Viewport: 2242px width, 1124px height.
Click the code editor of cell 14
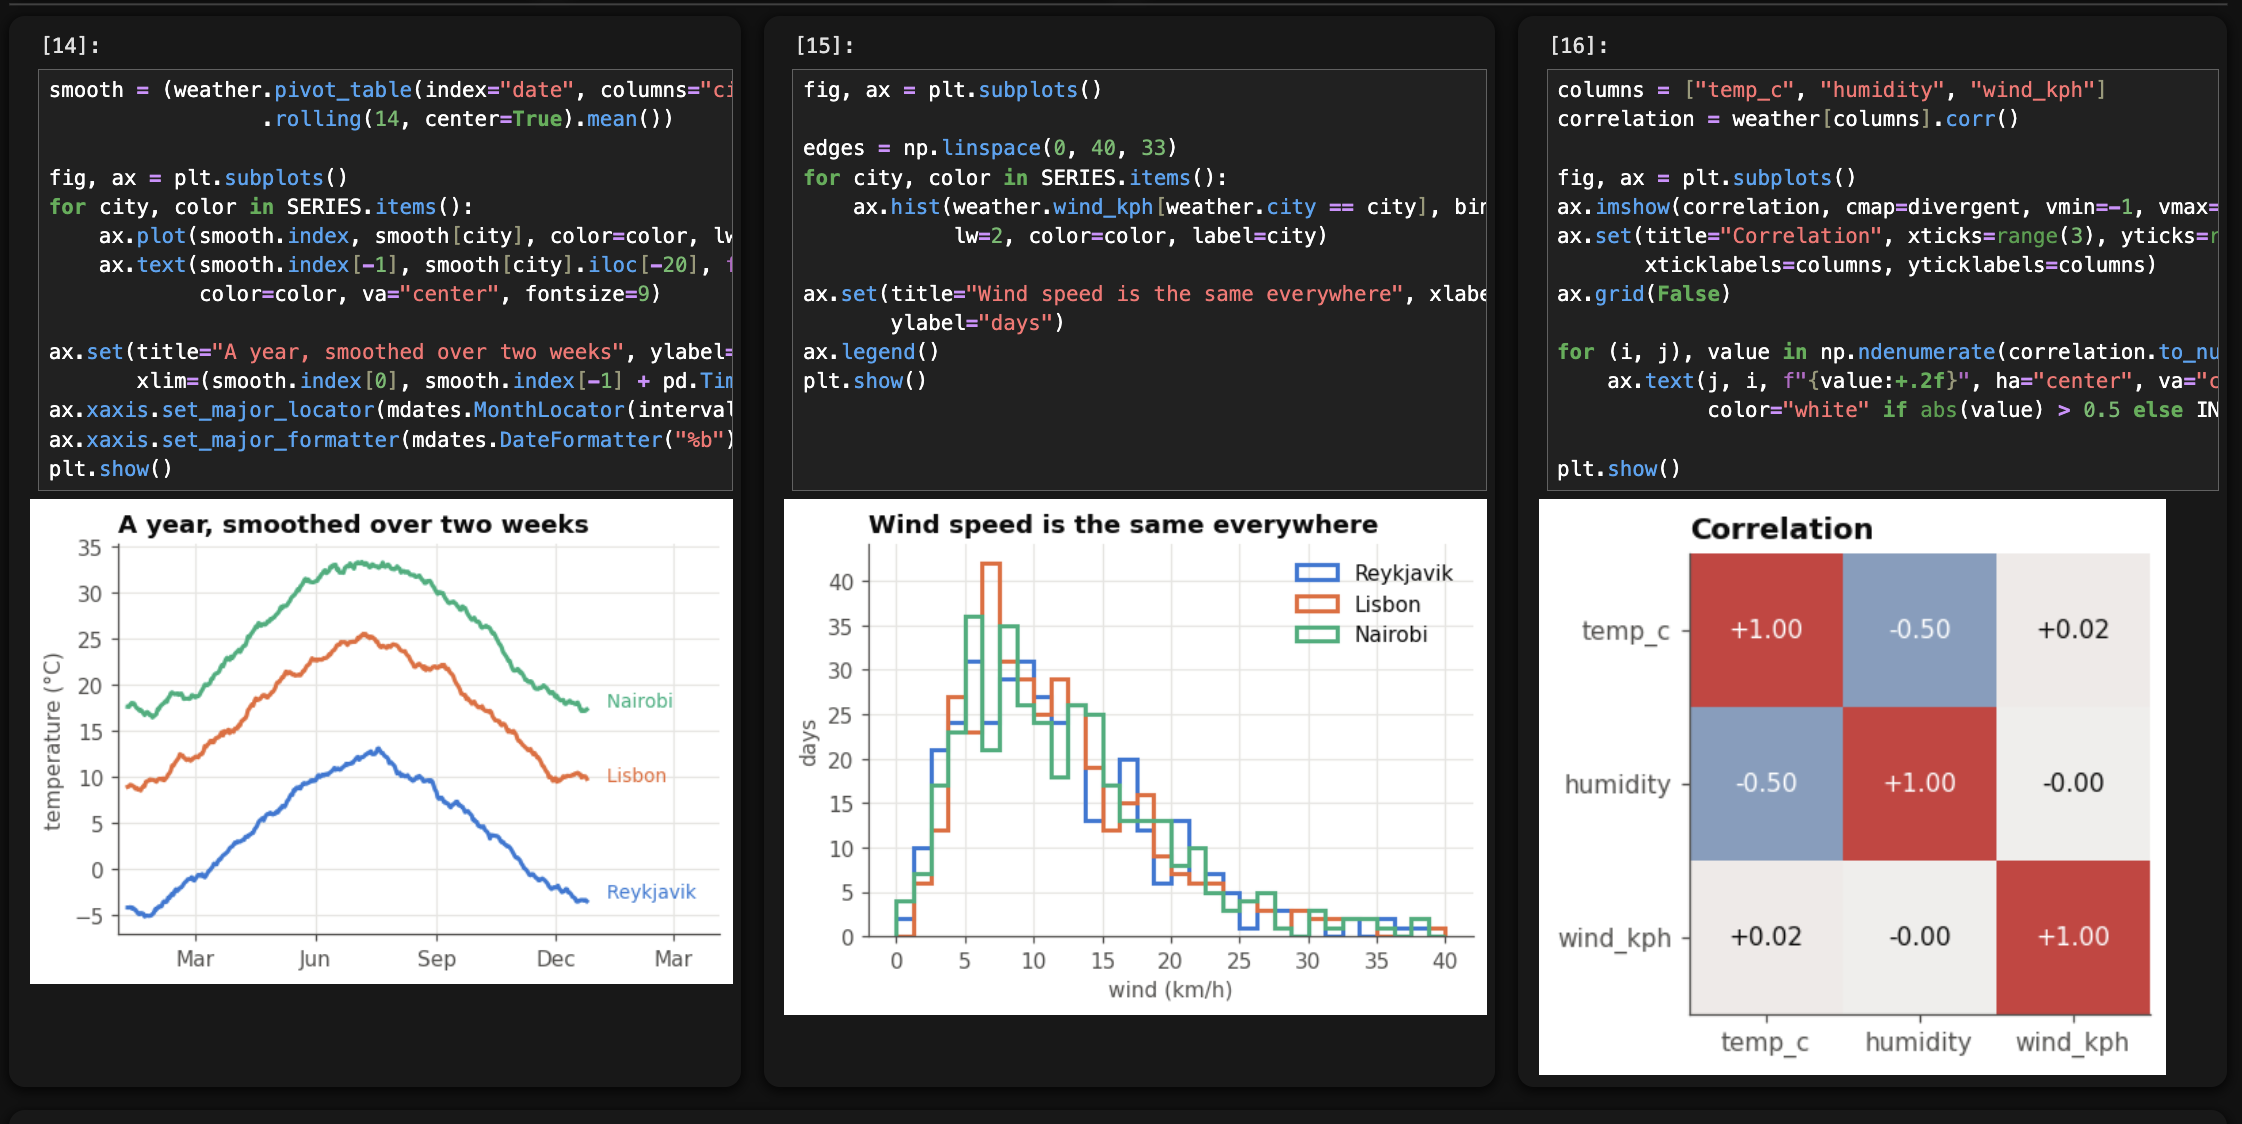tap(385, 279)
